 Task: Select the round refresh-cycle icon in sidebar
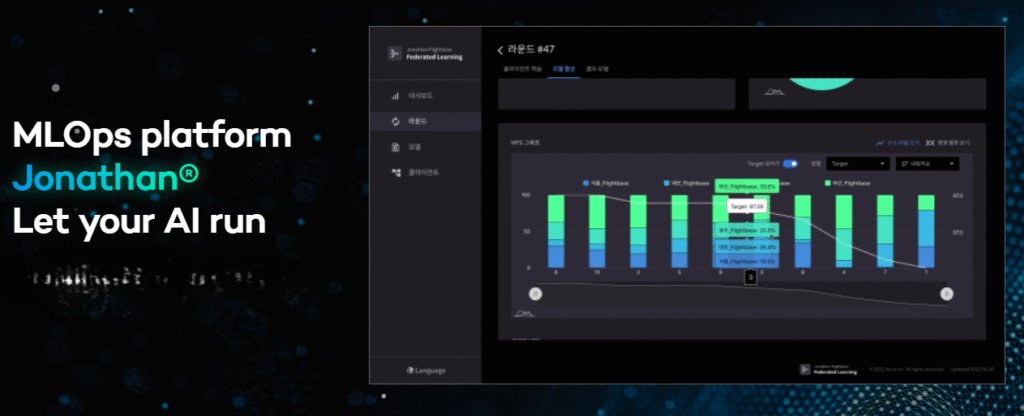(x=395, y=121)
